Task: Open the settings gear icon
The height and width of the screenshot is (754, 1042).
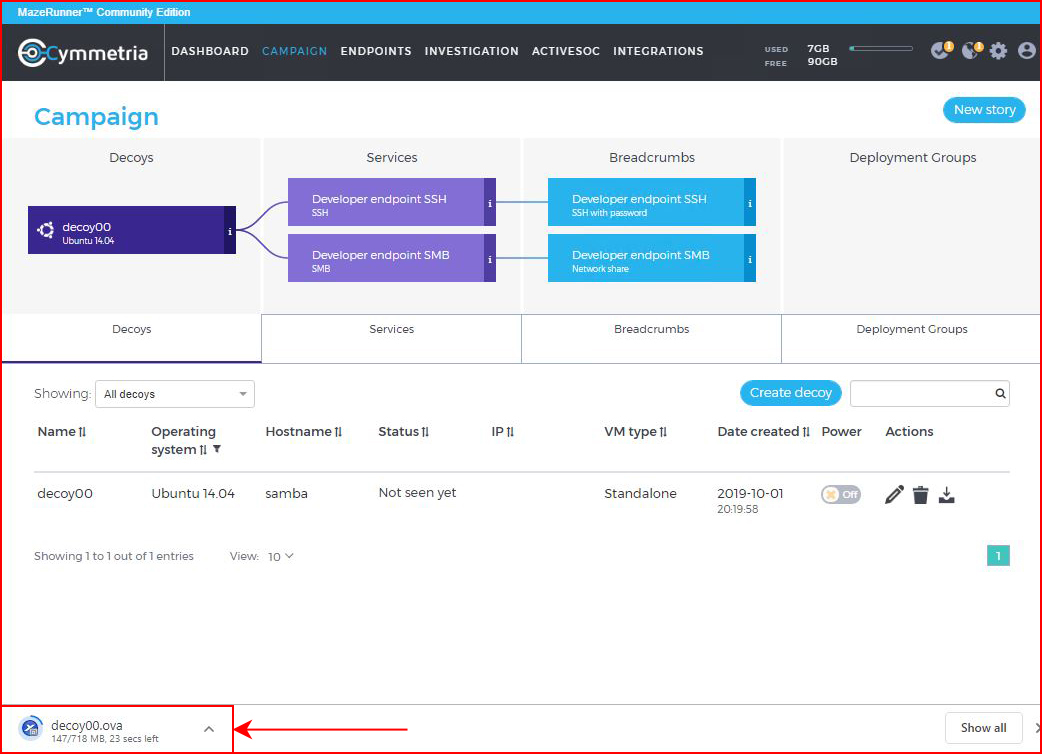Action: click(x=998, y=50)
